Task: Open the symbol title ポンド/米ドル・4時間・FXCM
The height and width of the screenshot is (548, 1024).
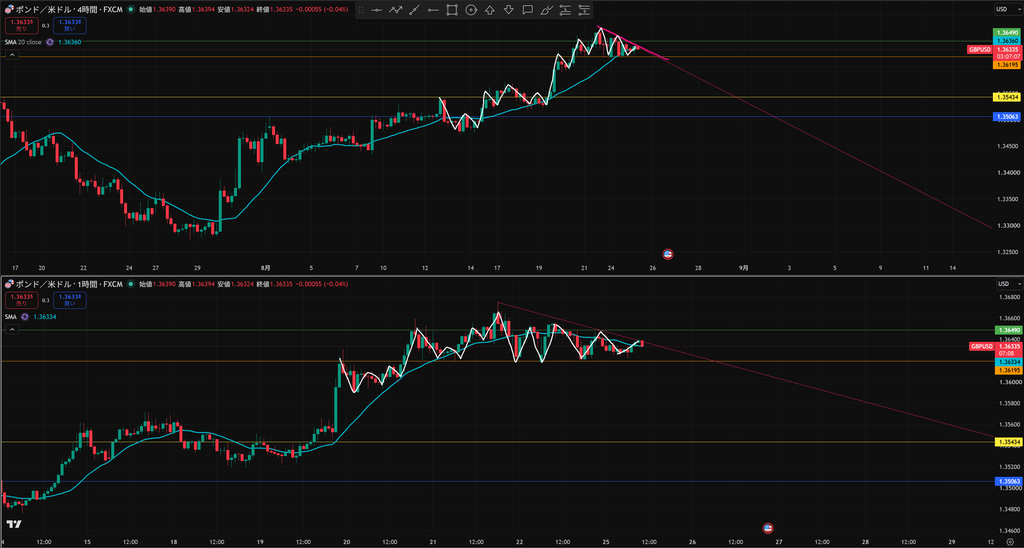Action: 69,10
